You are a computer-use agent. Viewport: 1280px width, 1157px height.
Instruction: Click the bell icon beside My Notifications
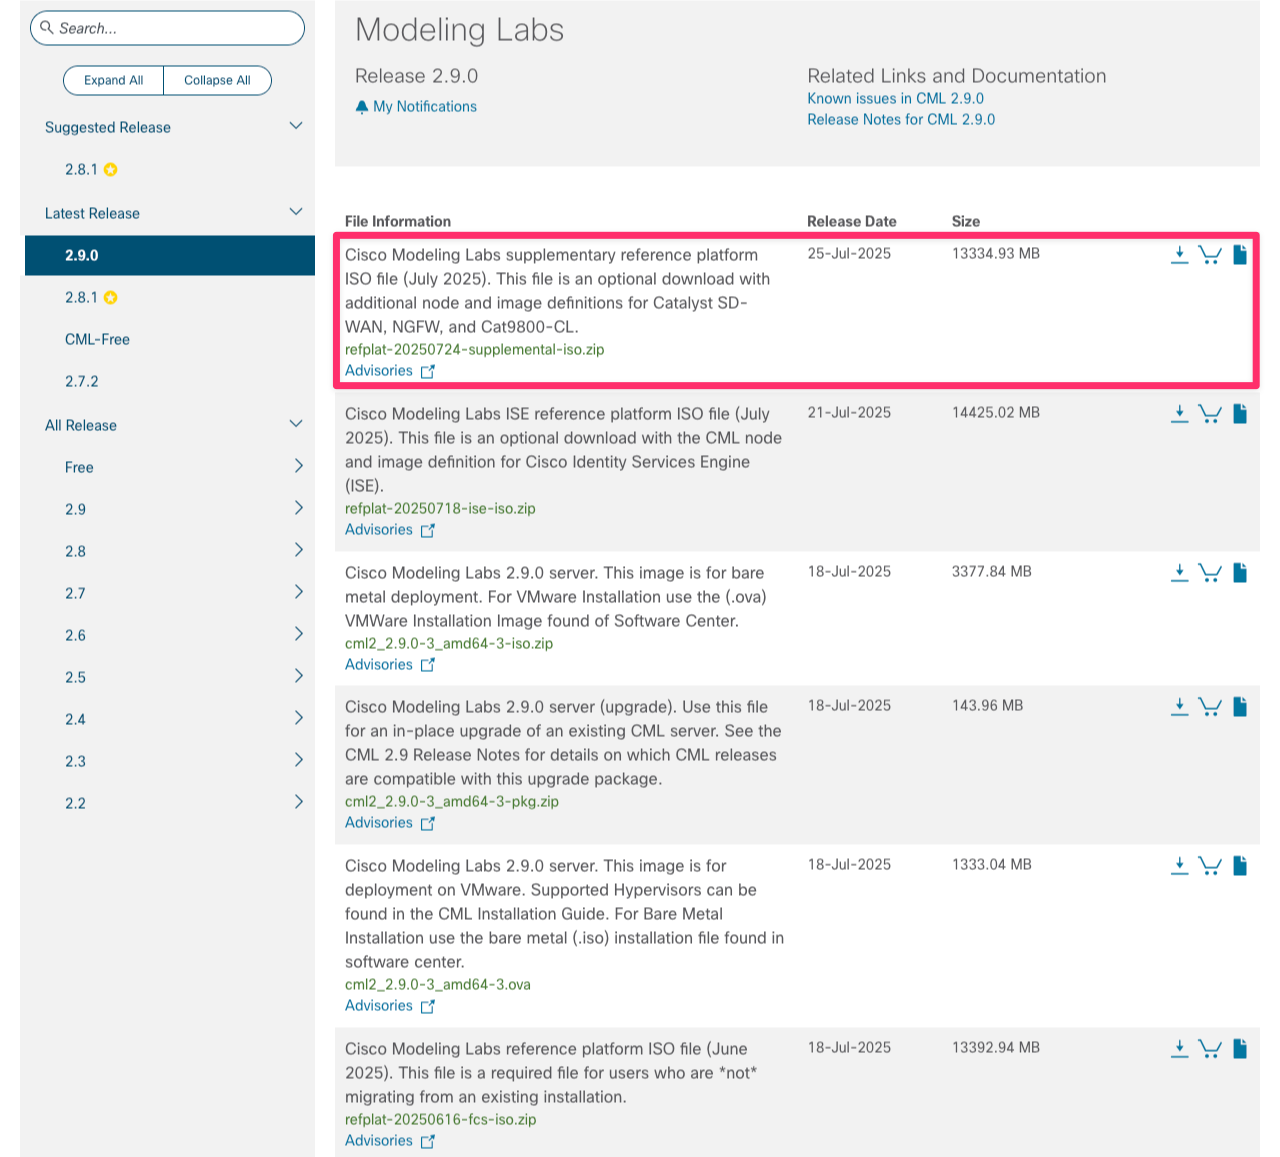click(362, 107)
